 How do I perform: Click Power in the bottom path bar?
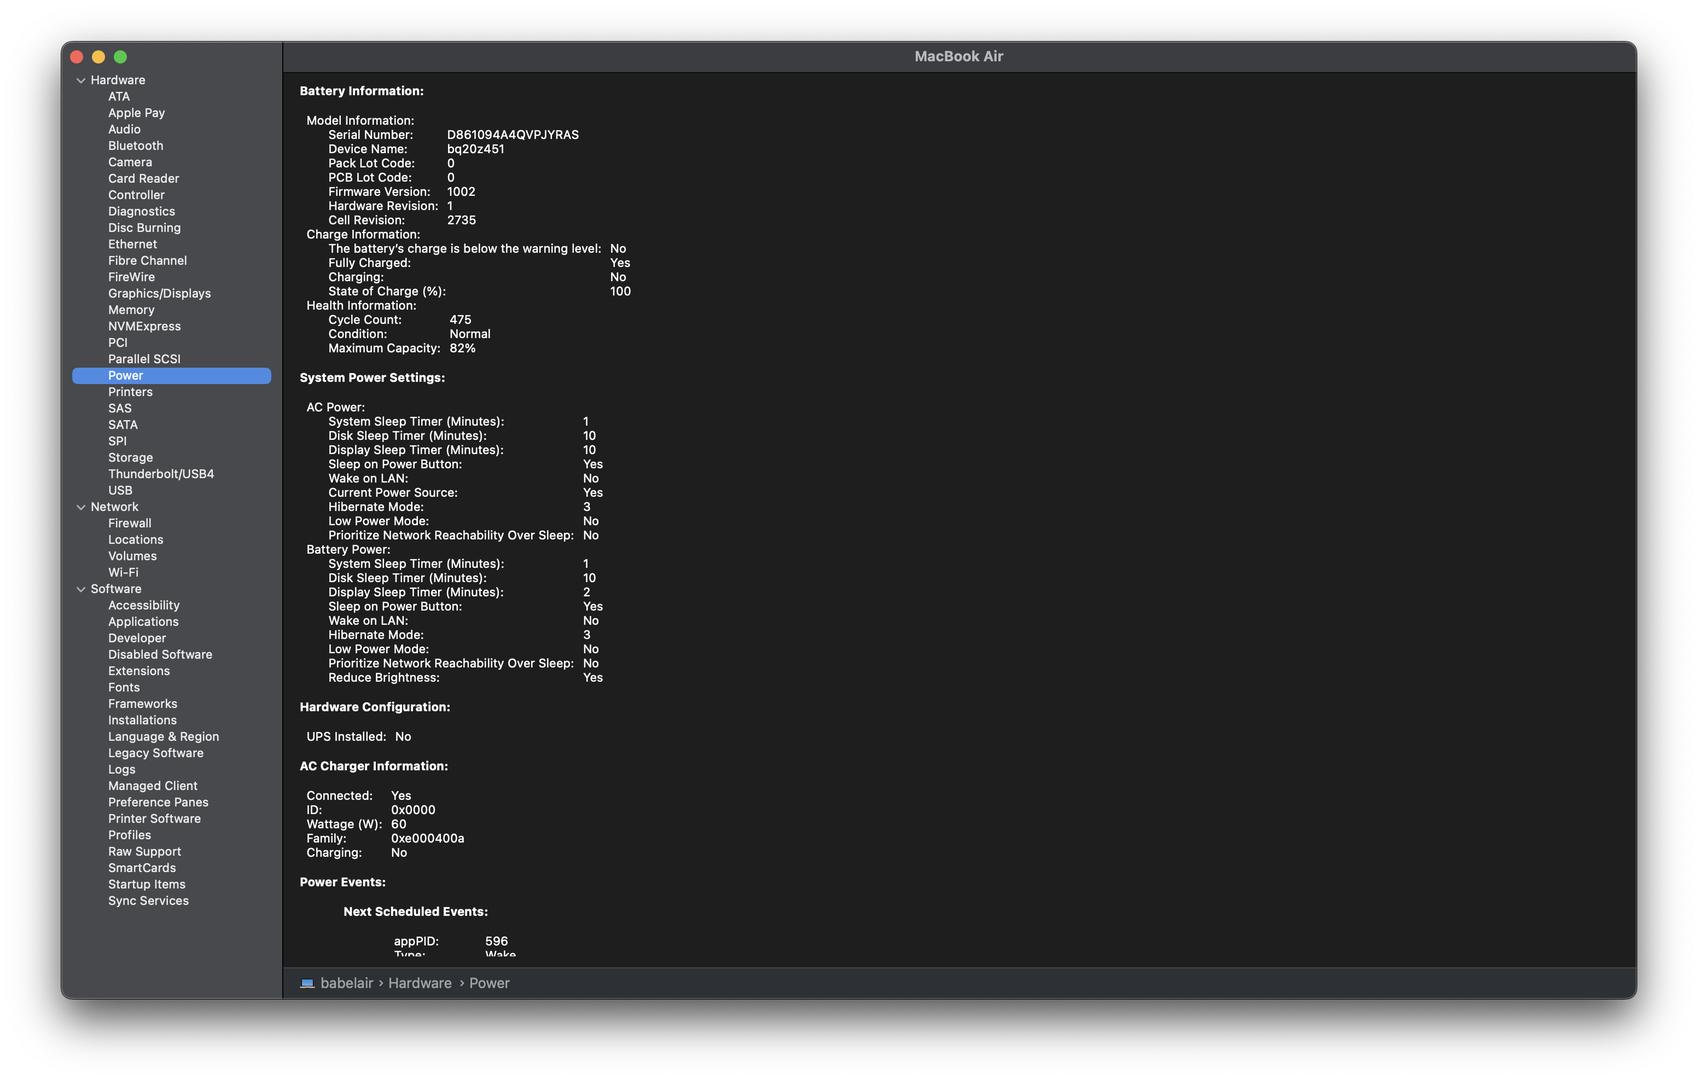tap(489, 984)
